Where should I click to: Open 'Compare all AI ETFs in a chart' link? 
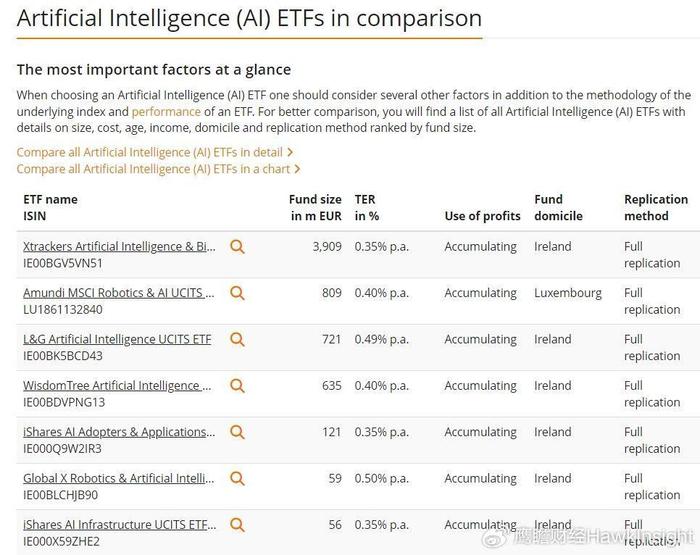(158, 169)
